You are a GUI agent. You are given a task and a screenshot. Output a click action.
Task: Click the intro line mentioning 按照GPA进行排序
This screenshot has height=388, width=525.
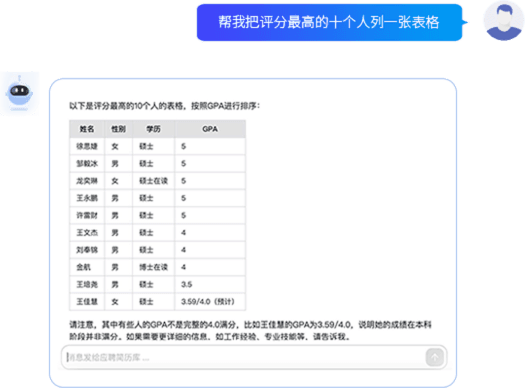(x=164, y=106)
